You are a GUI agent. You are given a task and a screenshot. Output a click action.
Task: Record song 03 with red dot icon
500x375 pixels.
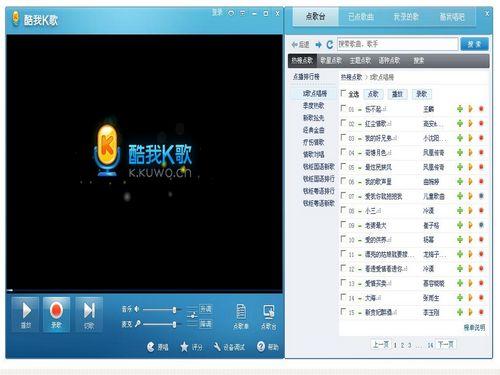click(x=481, y=138)
